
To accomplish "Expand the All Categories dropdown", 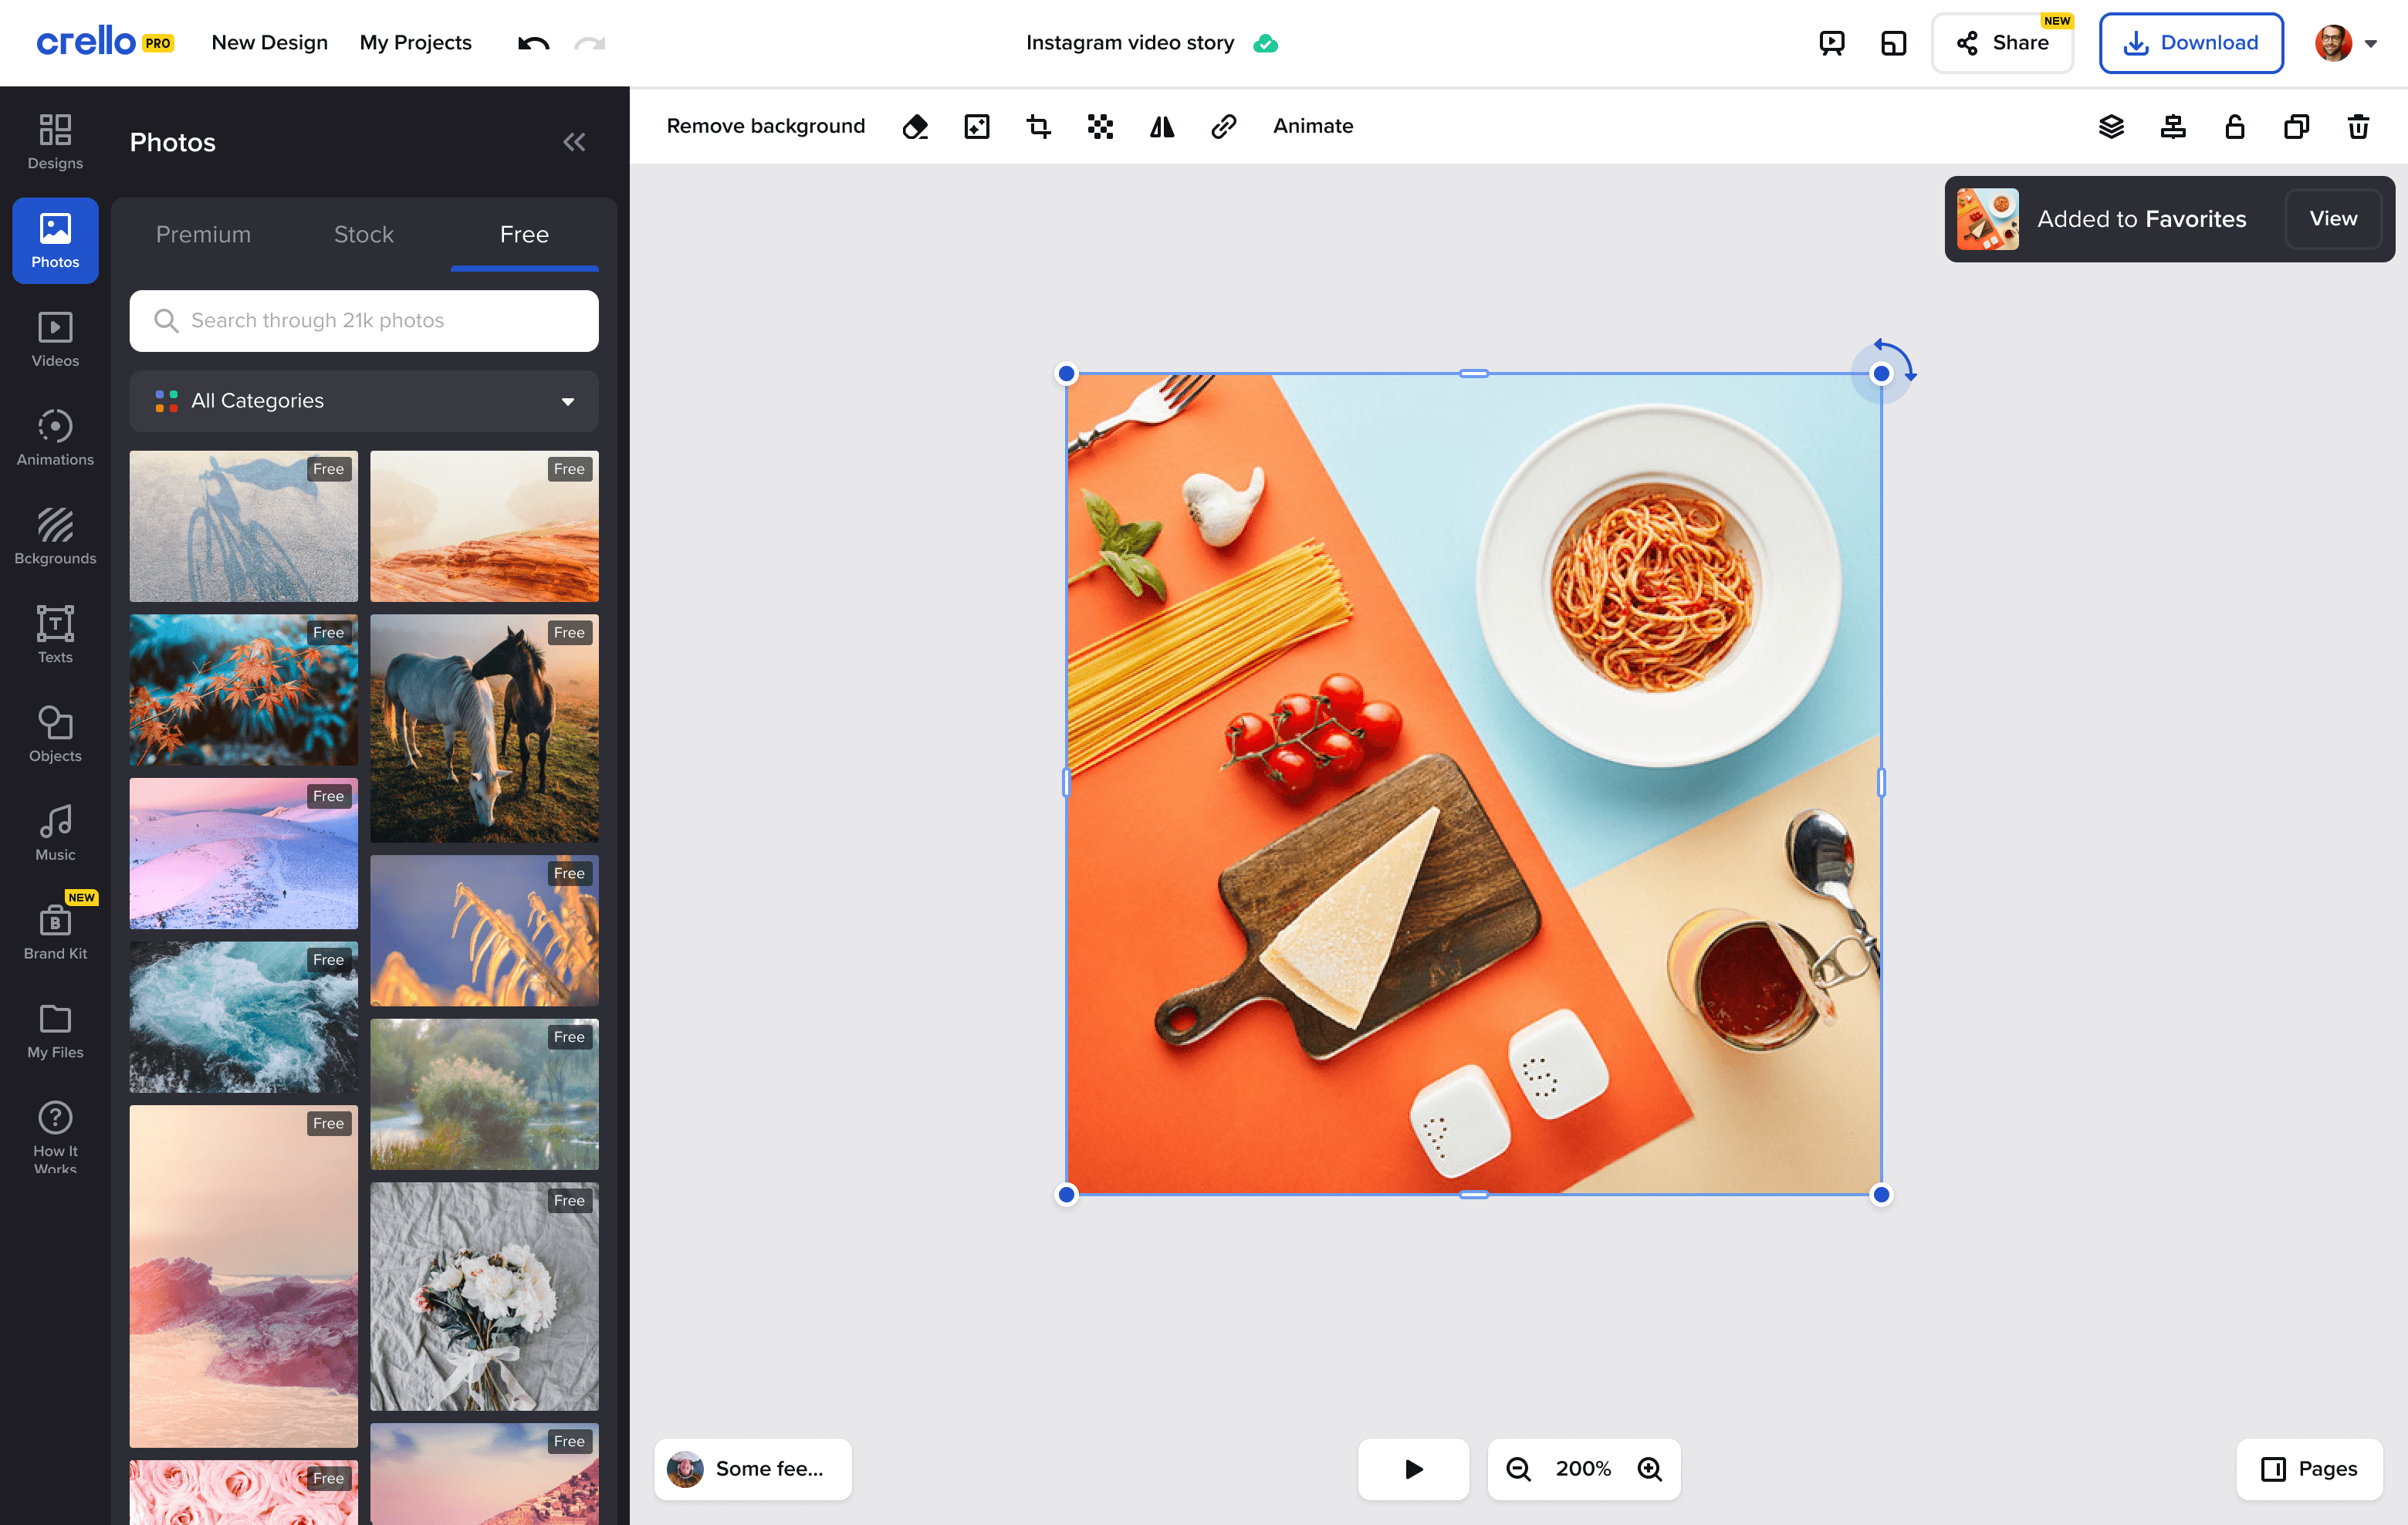I will click(x=364, y=401).
